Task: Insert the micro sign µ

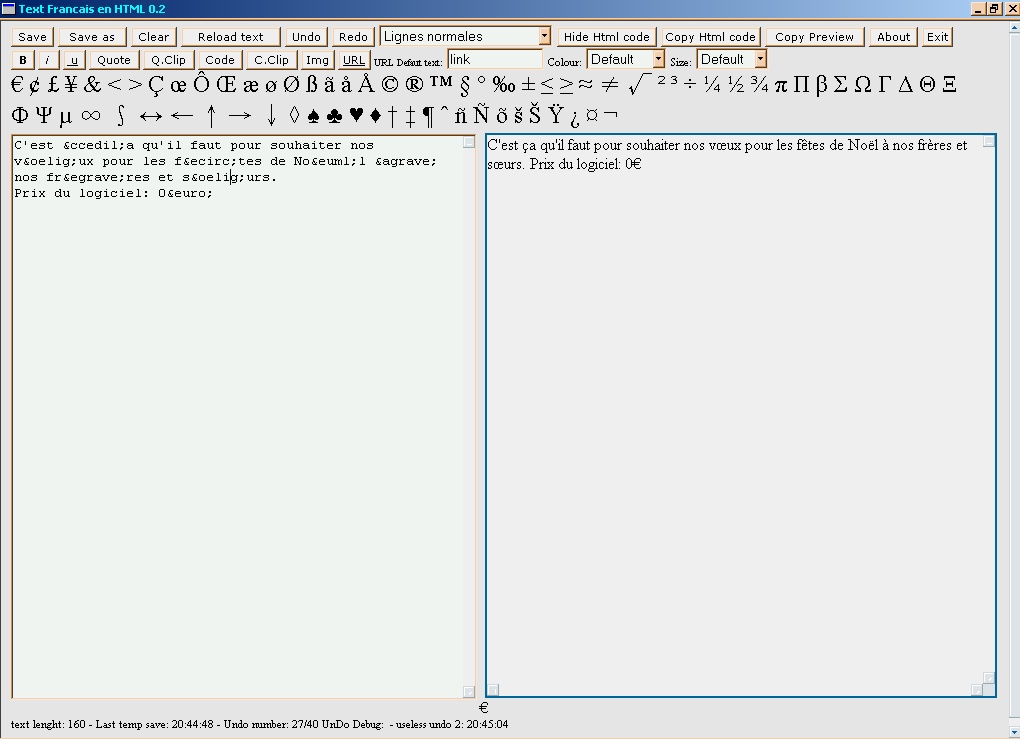Action: point(65,118)
